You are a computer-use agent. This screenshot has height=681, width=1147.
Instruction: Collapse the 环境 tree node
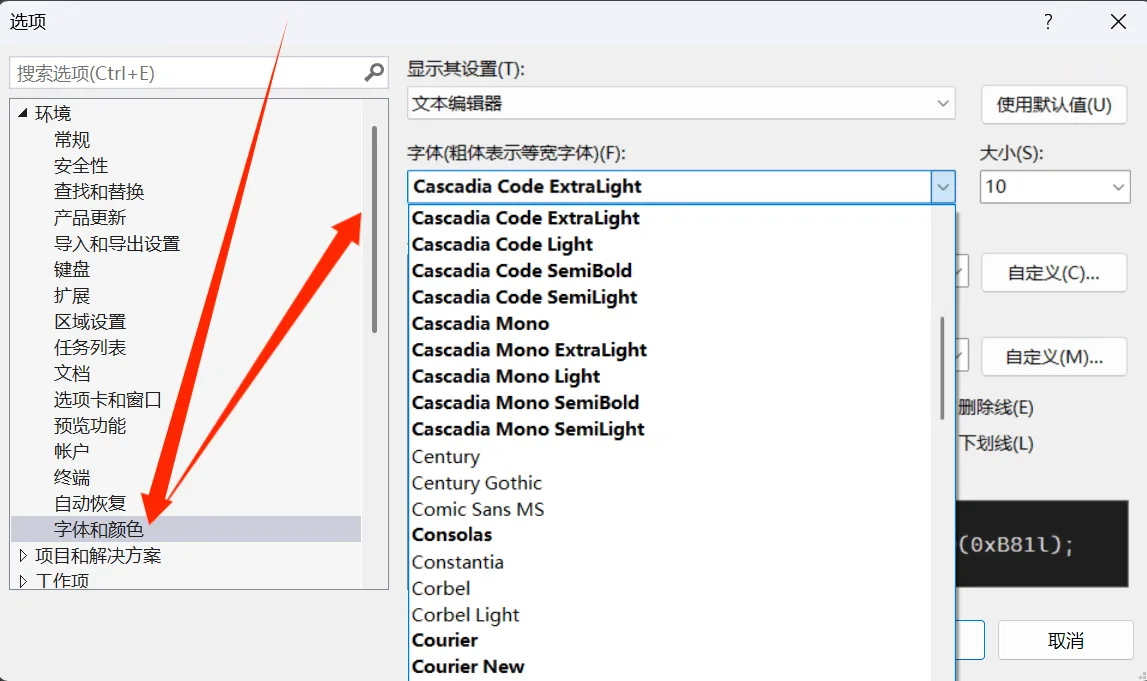point(22,114)
